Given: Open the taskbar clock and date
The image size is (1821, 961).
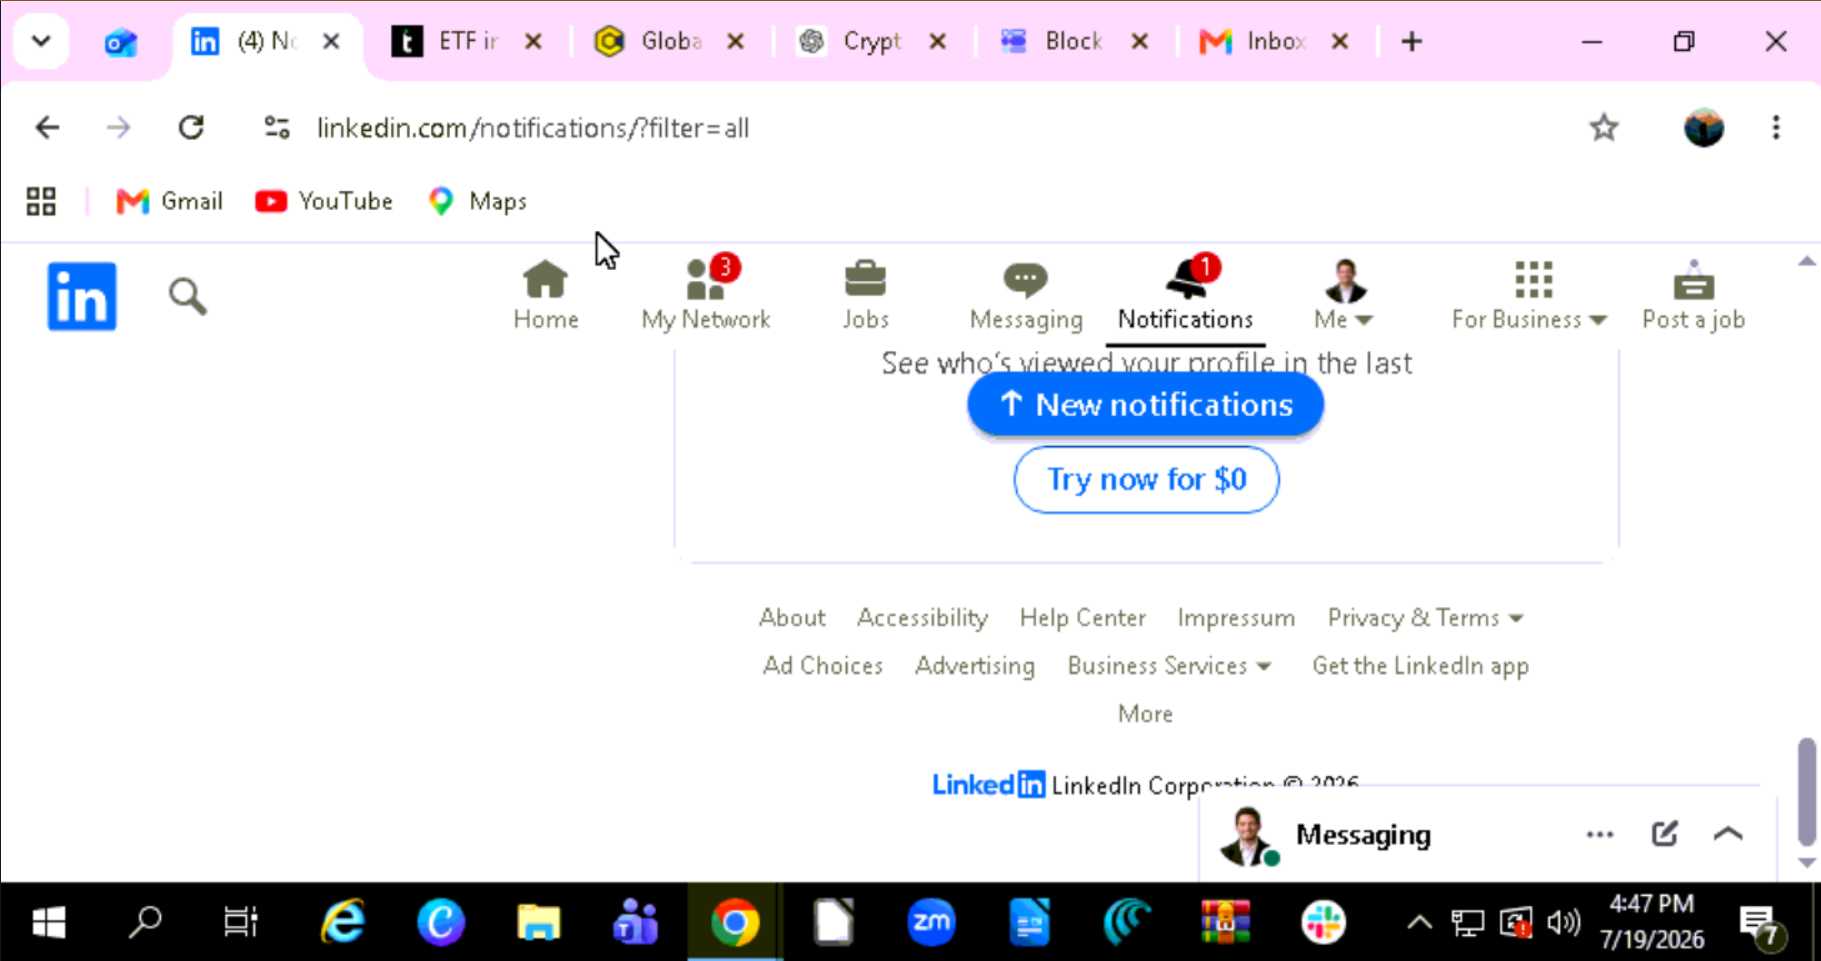Looking at the screenshot, I should (x=1652, y=922).
